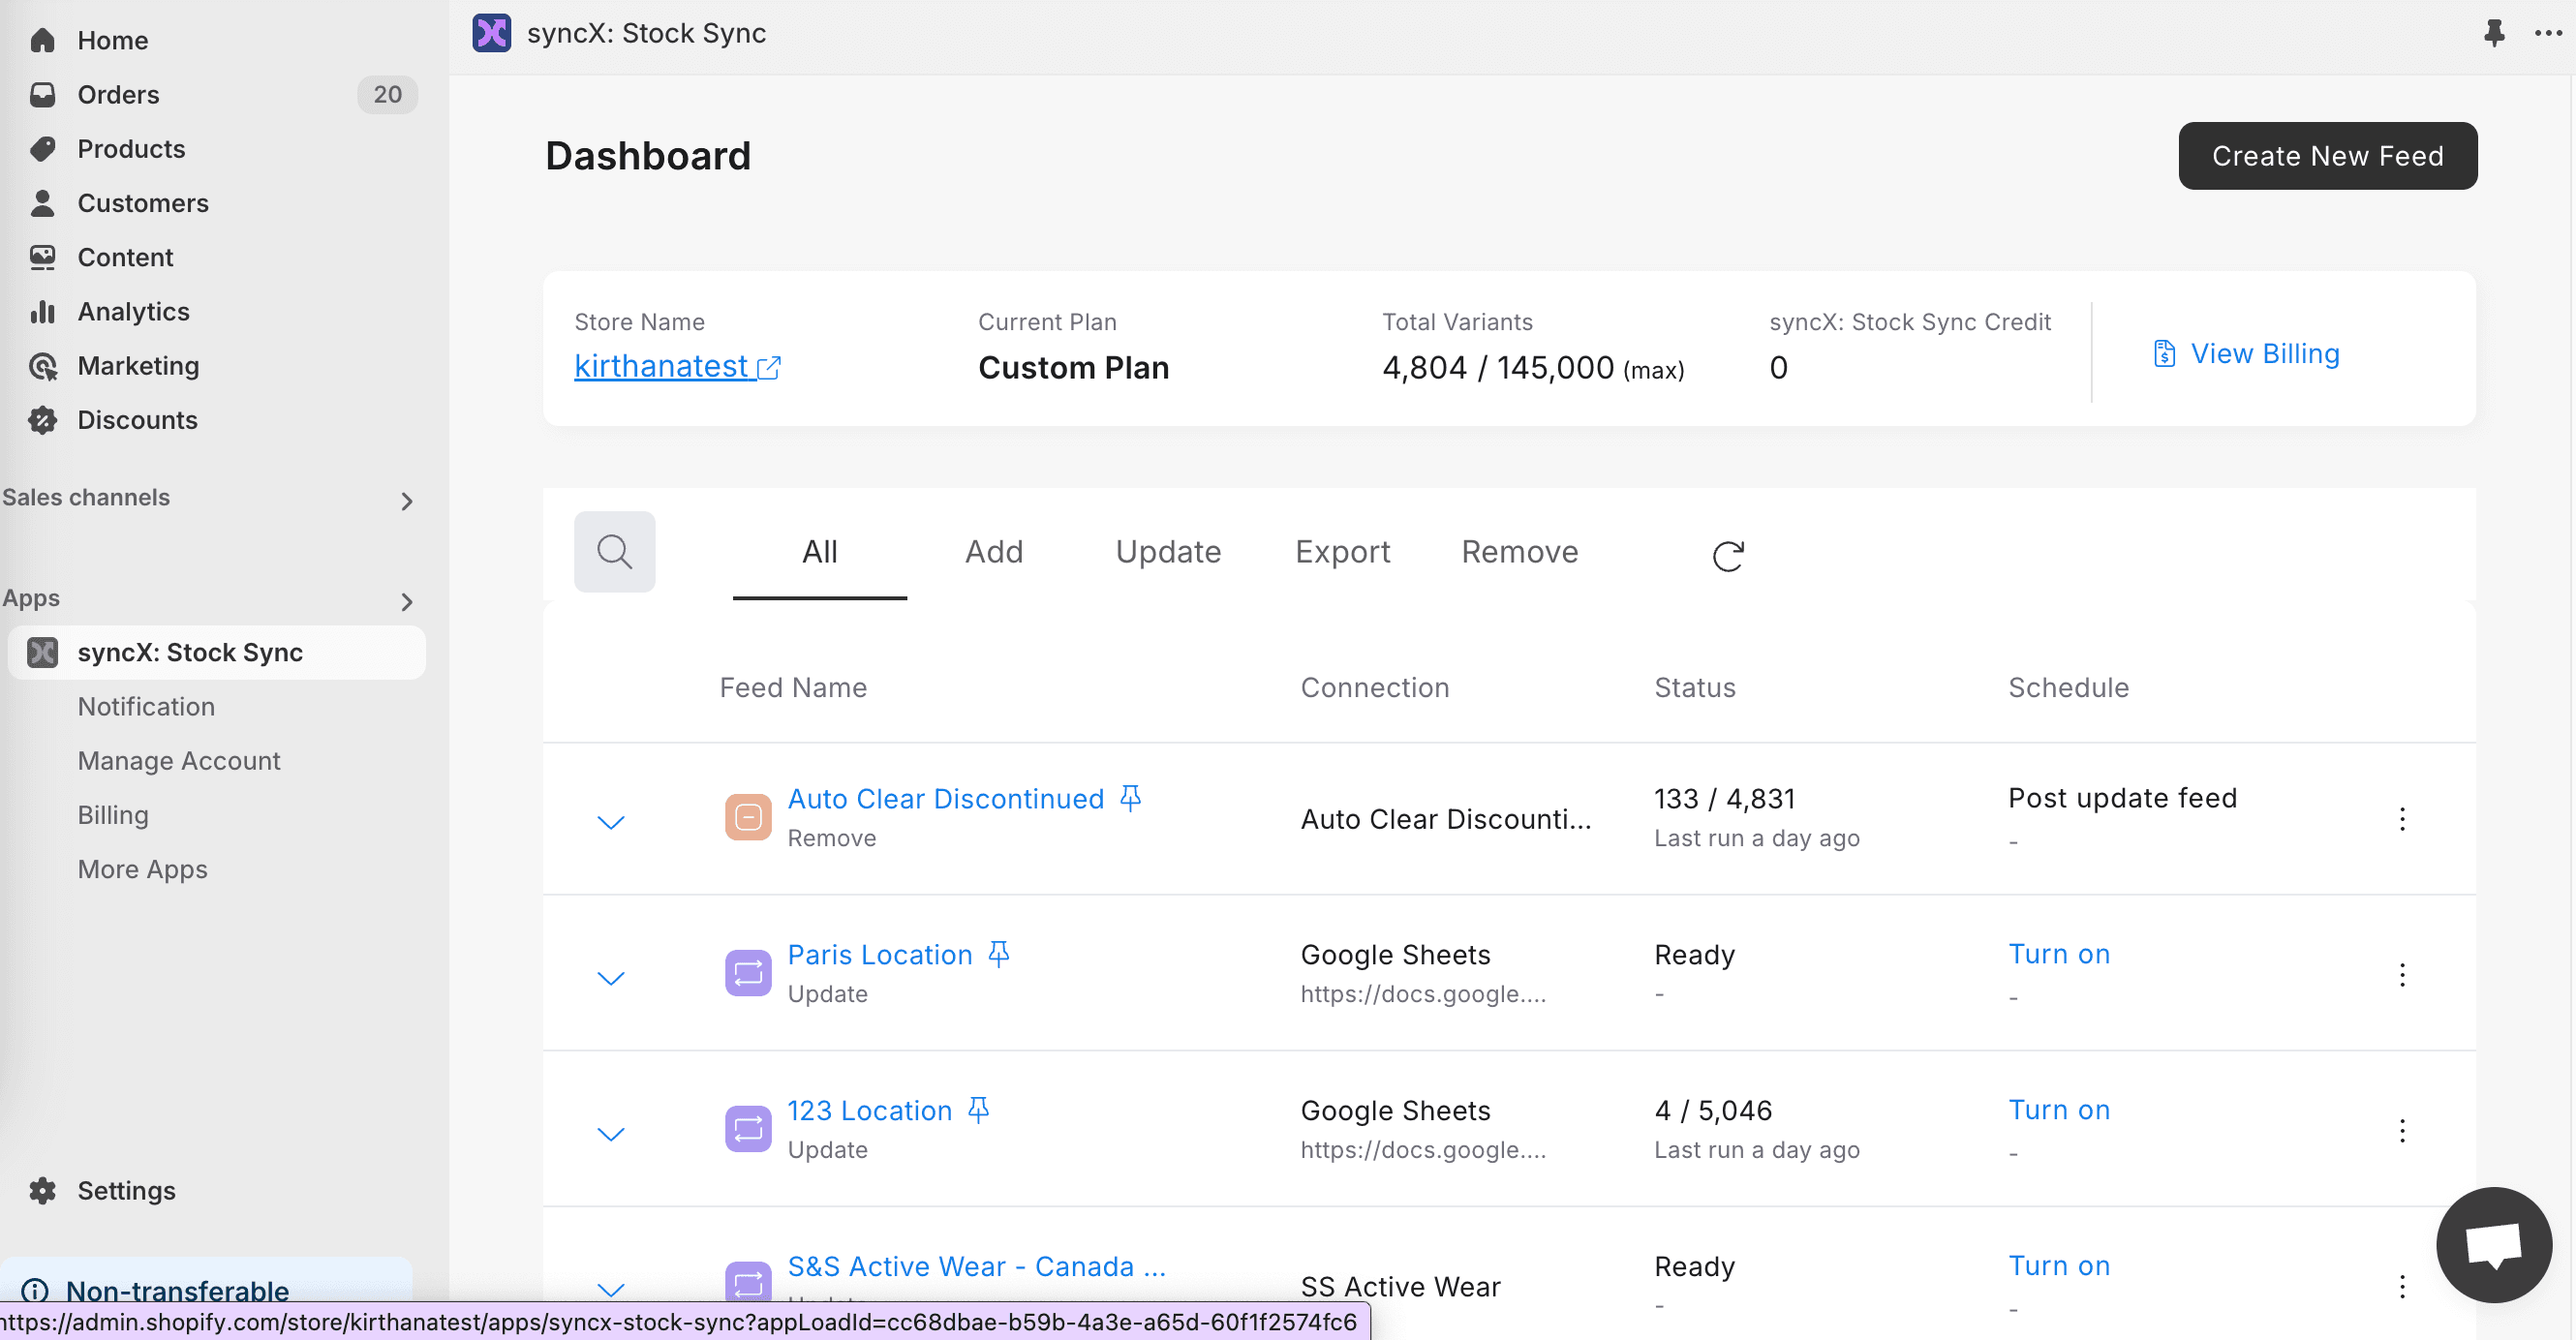Open the Orders inbox icon
The width and height of the screenshot is (2576, 1340).
[x=42, y=94]
